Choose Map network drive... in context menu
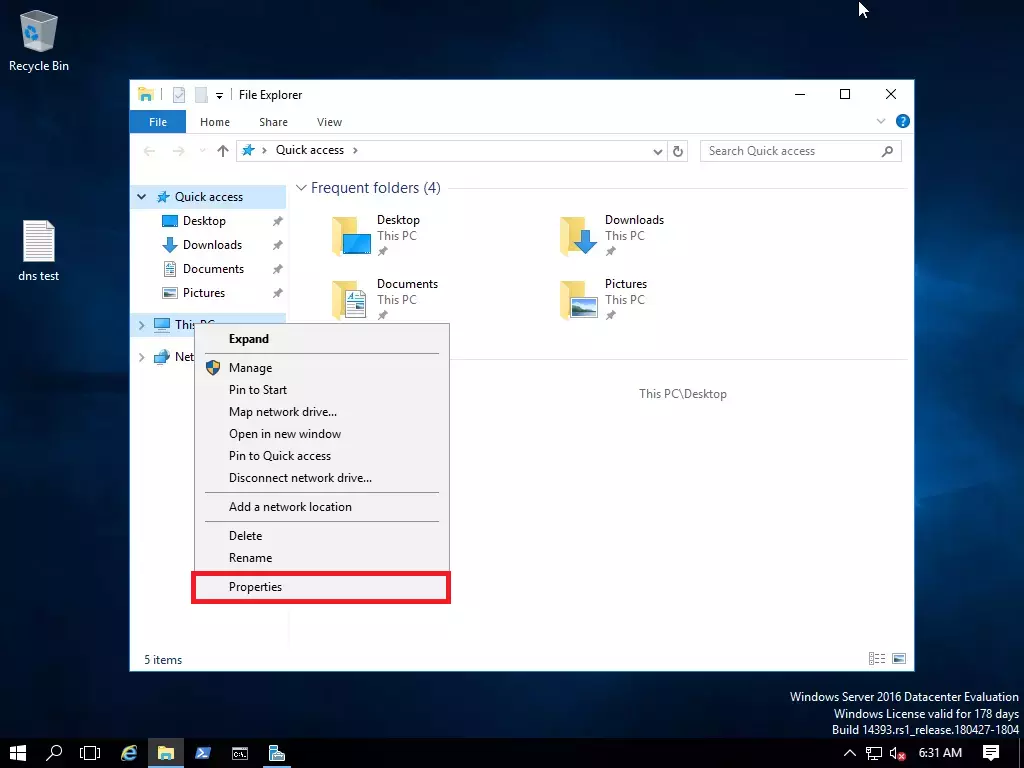The height and width of the screenshot is (768, 1024). (321, 412)
